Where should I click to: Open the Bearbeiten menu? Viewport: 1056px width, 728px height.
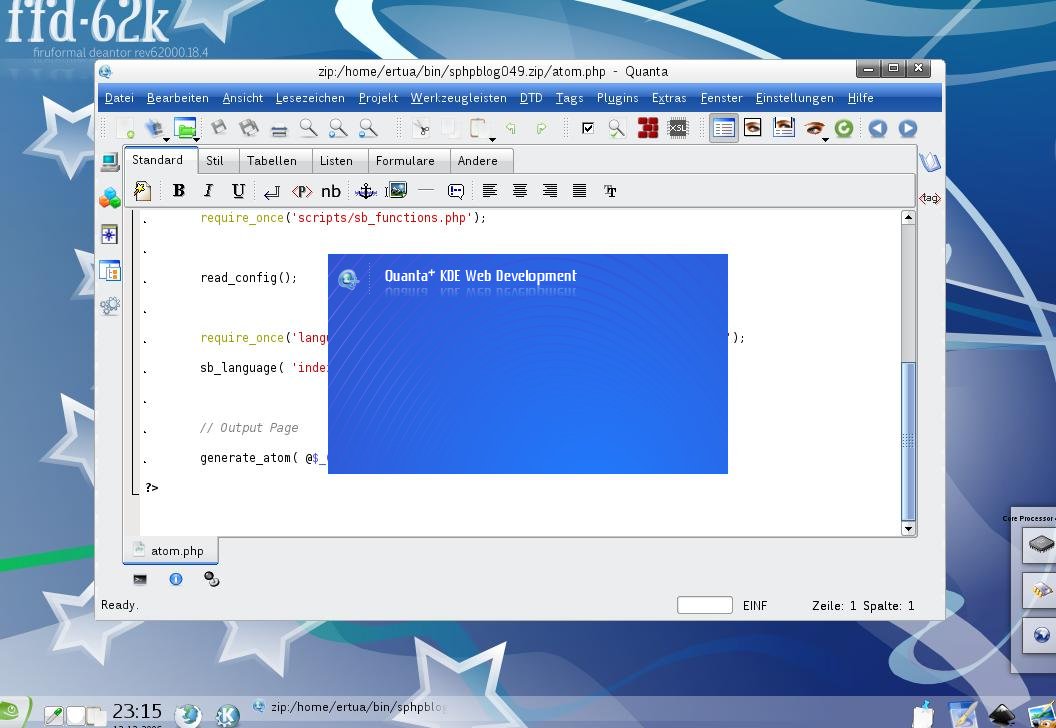click(178, 98)
